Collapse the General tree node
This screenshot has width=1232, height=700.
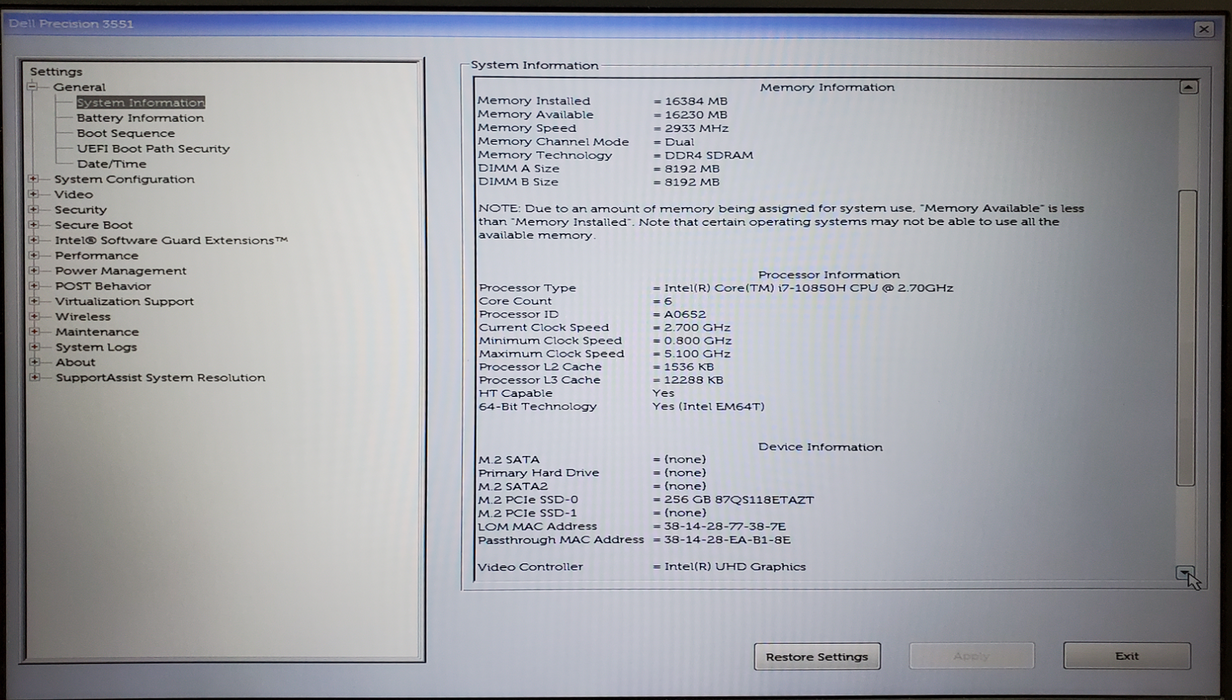pos(33,87)
